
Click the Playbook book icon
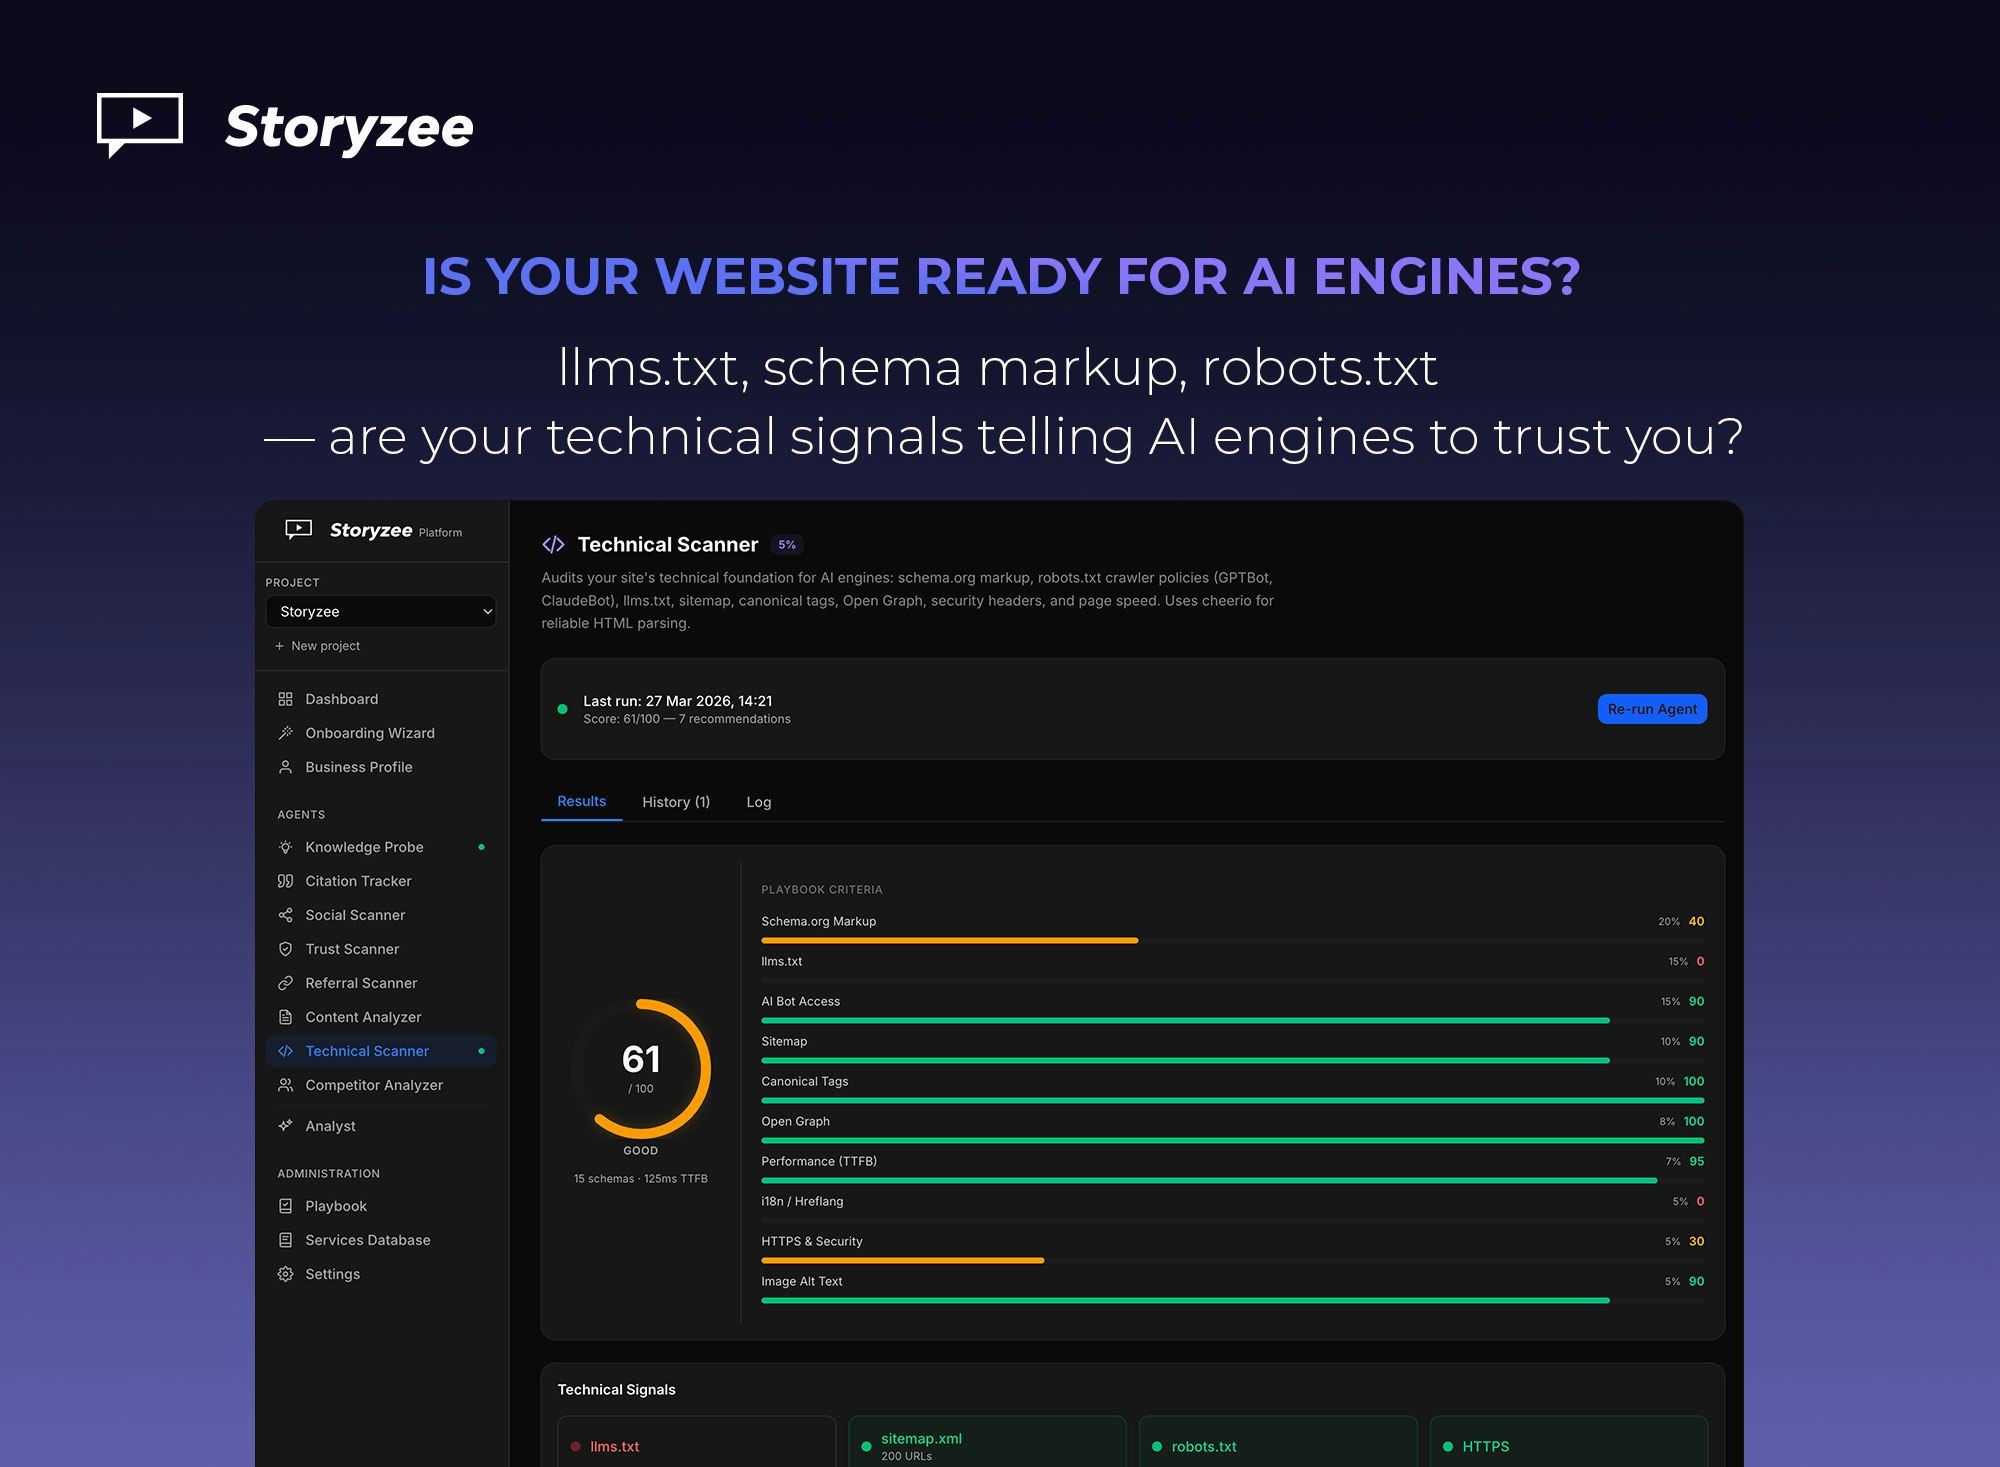click(285, 1206)
